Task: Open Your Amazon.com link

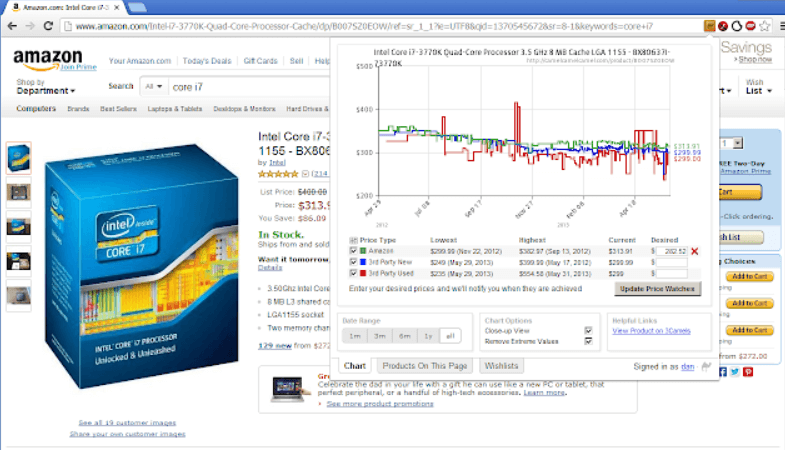Action: 140,61
